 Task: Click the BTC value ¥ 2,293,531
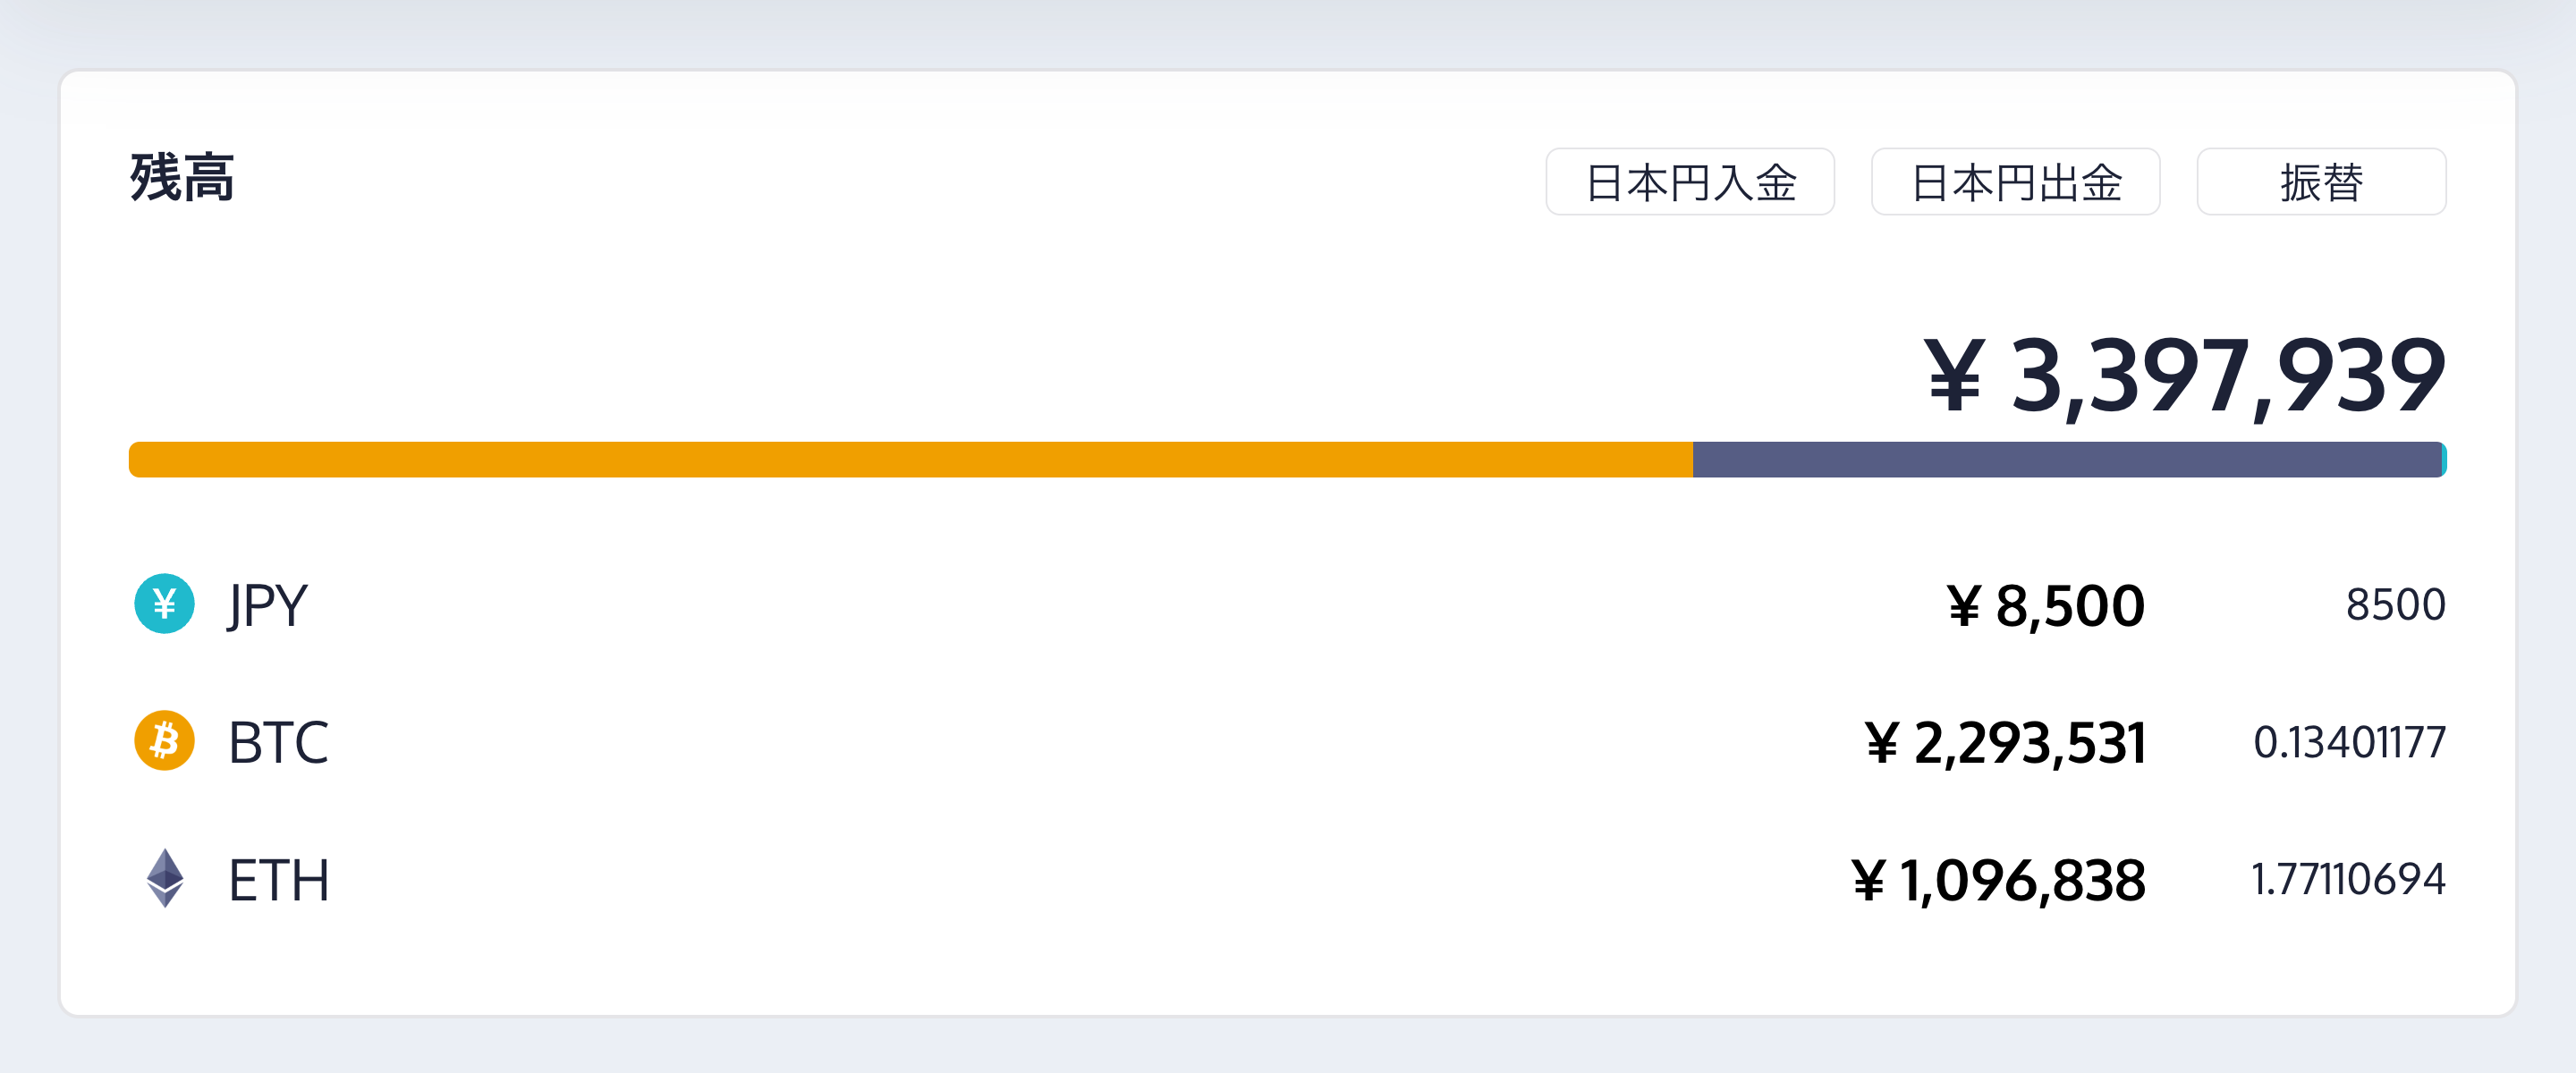tap(2005, 743)
